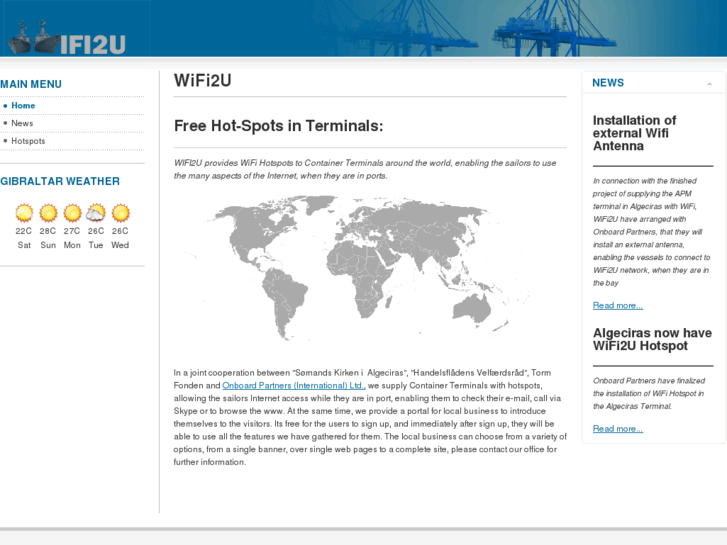Read more about external Wifi antenna installation
The width and height of the screenshot is (727, 545).
pos(618,306)
